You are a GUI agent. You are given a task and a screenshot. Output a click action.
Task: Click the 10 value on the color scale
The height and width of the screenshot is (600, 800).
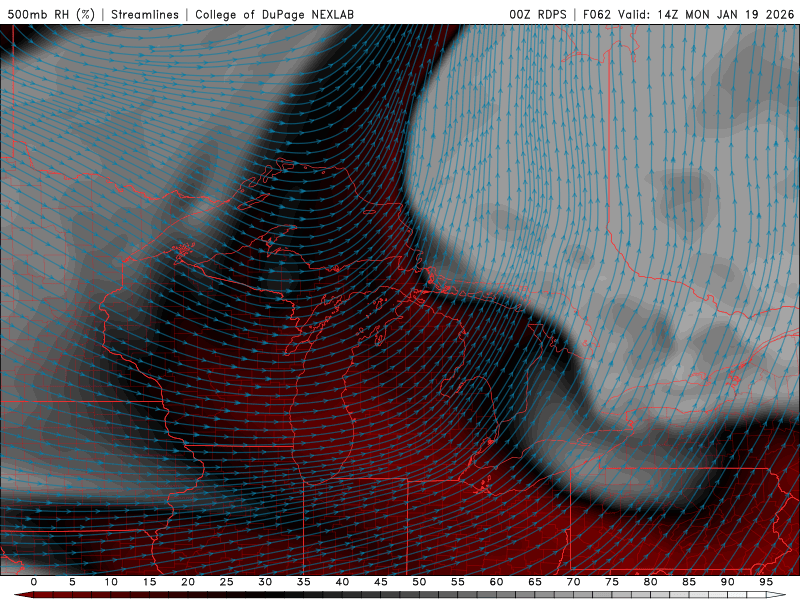click(x=111, y=582)
